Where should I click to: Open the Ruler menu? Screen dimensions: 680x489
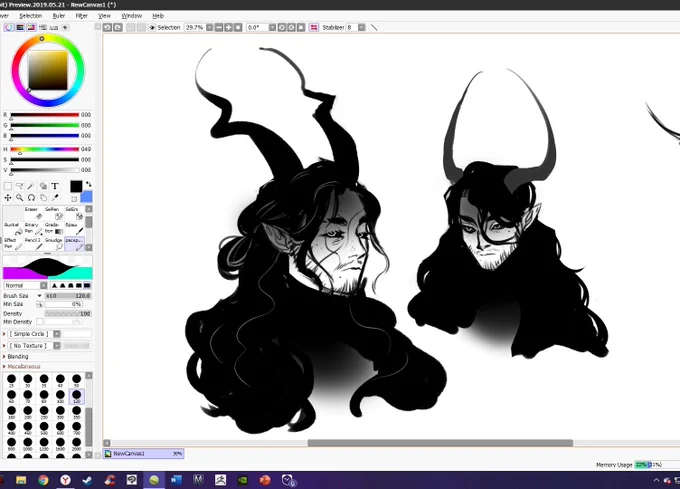[x=59, y=16]
